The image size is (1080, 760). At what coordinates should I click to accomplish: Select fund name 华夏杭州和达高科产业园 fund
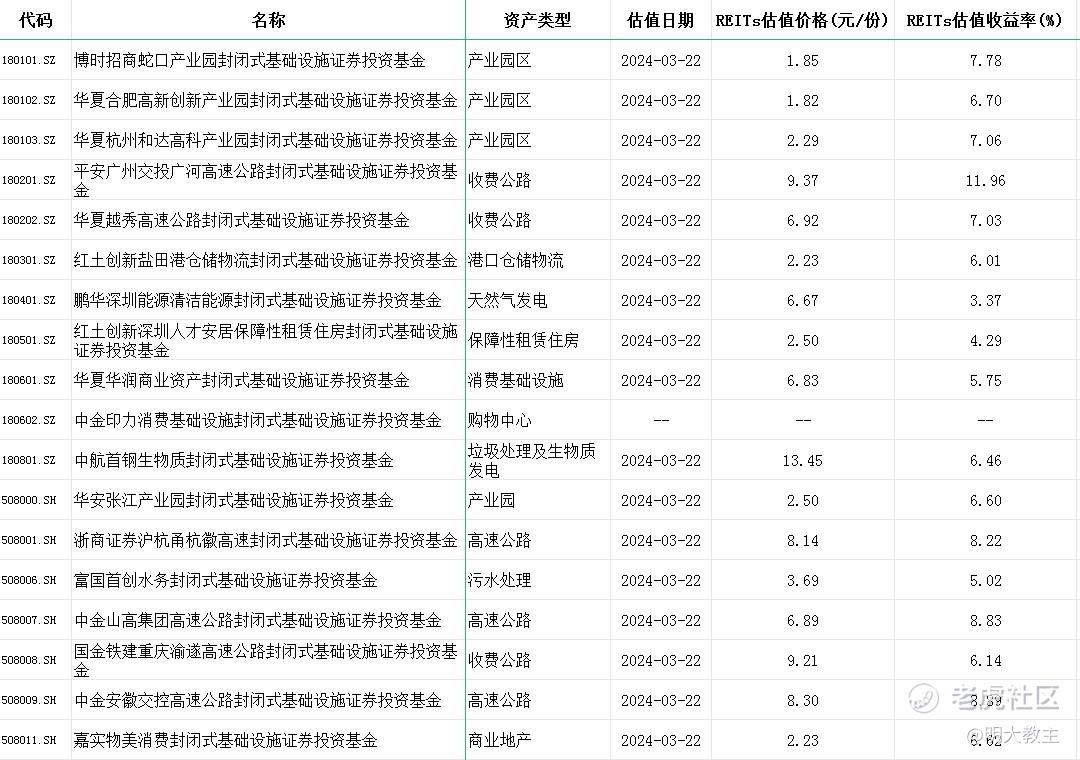(x=265, y=140)
